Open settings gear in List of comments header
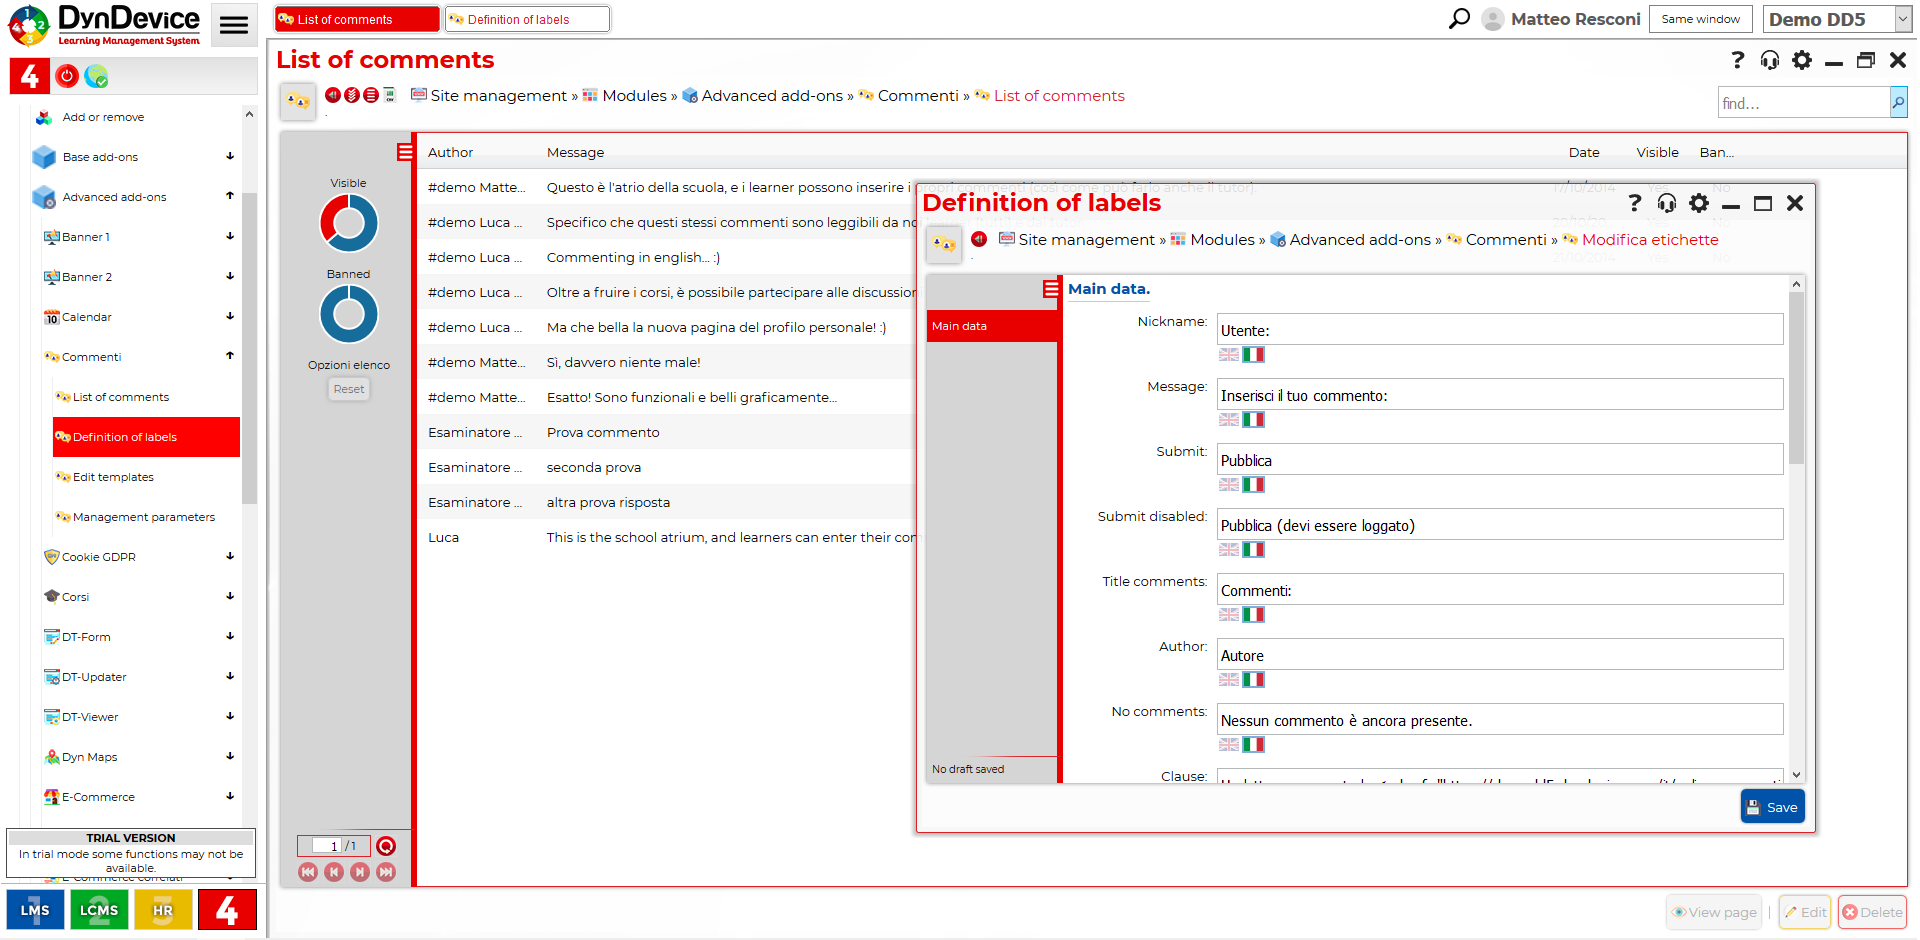This screenshot has height=940, width=1920. pos(1802,60)
